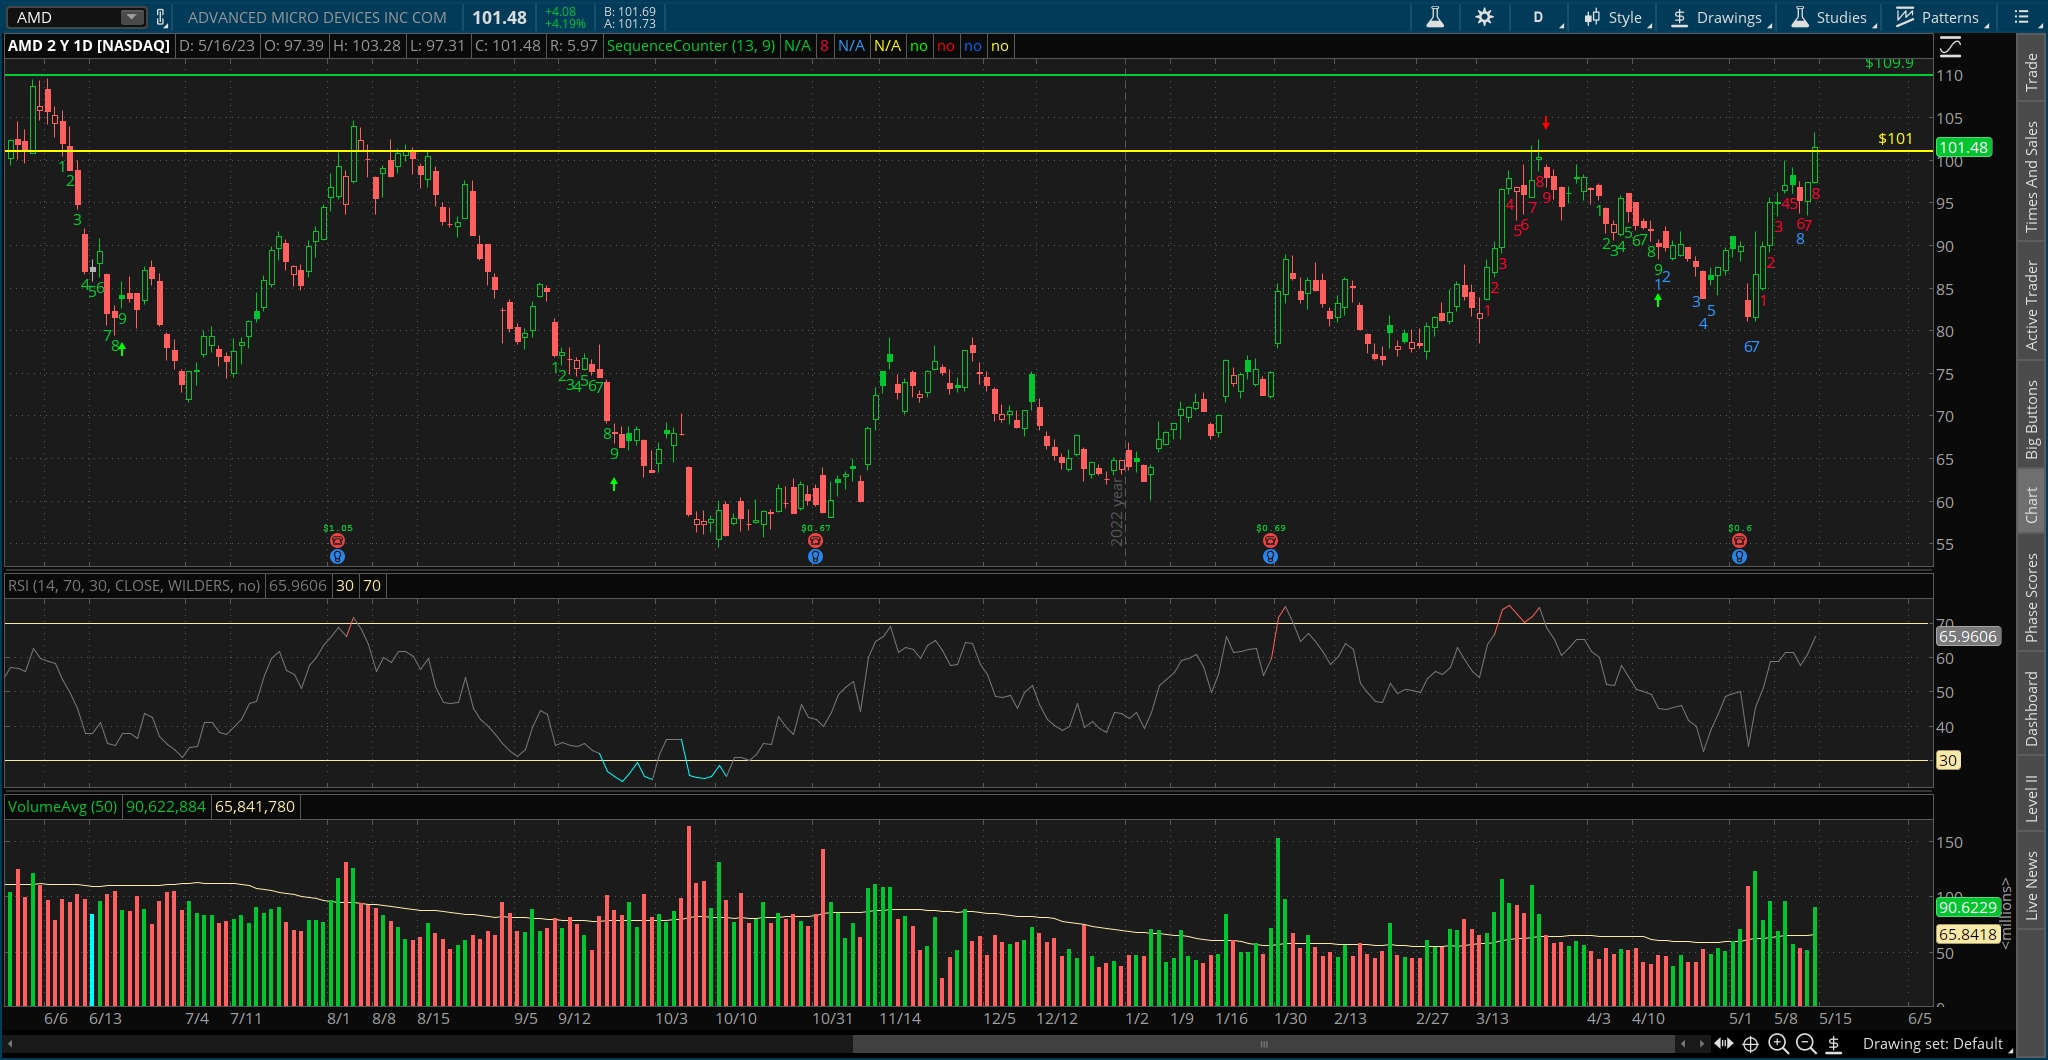
Task: Click the Drawings toolbar button
Action: coord(1717,17)
